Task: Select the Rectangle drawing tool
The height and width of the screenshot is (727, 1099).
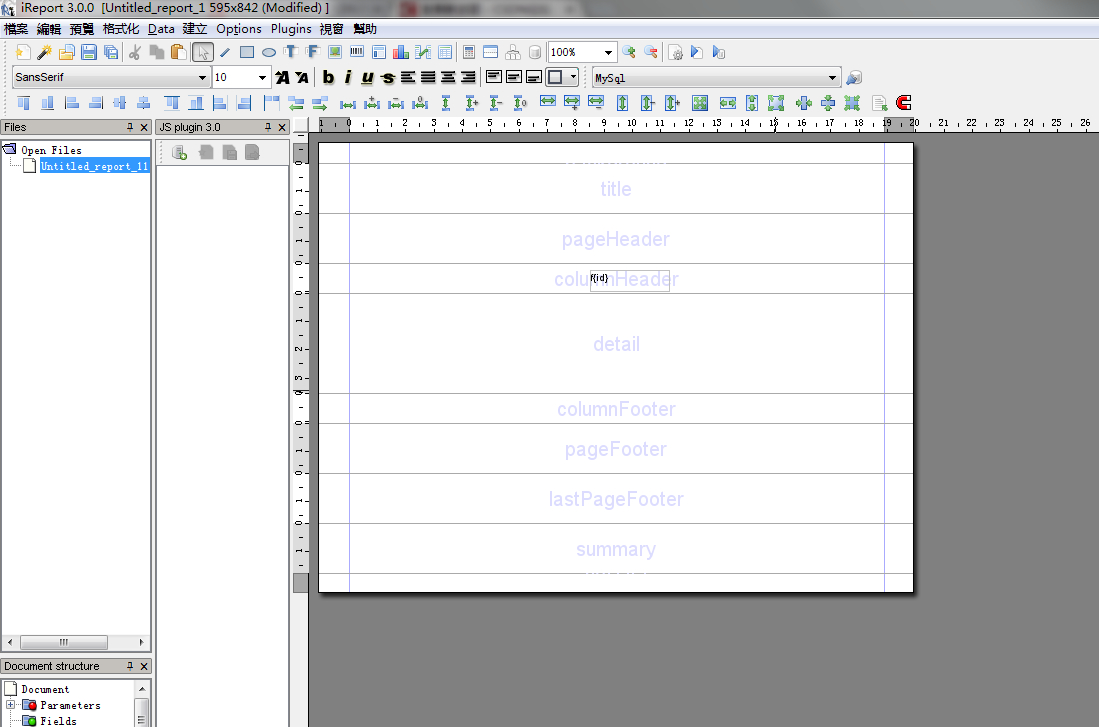Action: tap(247, 52)
